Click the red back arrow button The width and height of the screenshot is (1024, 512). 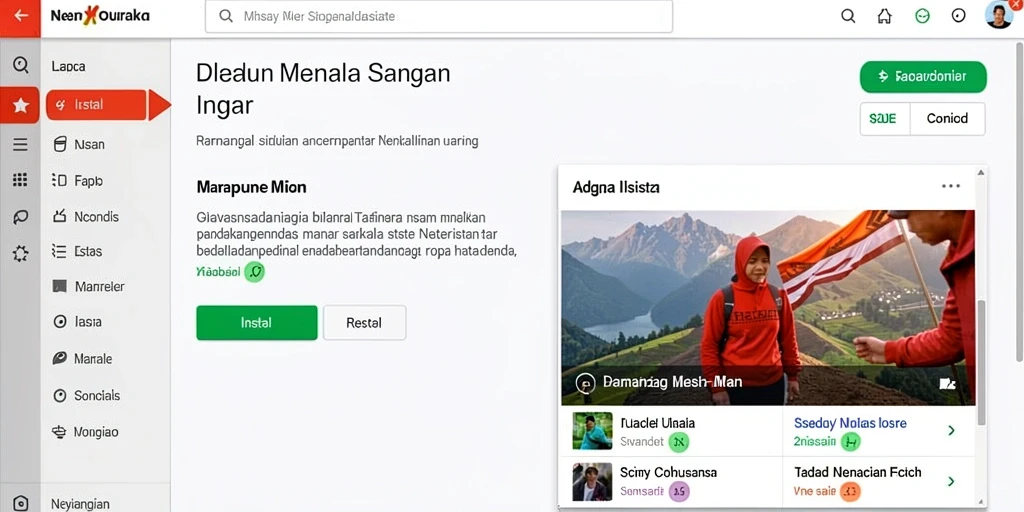20,18
